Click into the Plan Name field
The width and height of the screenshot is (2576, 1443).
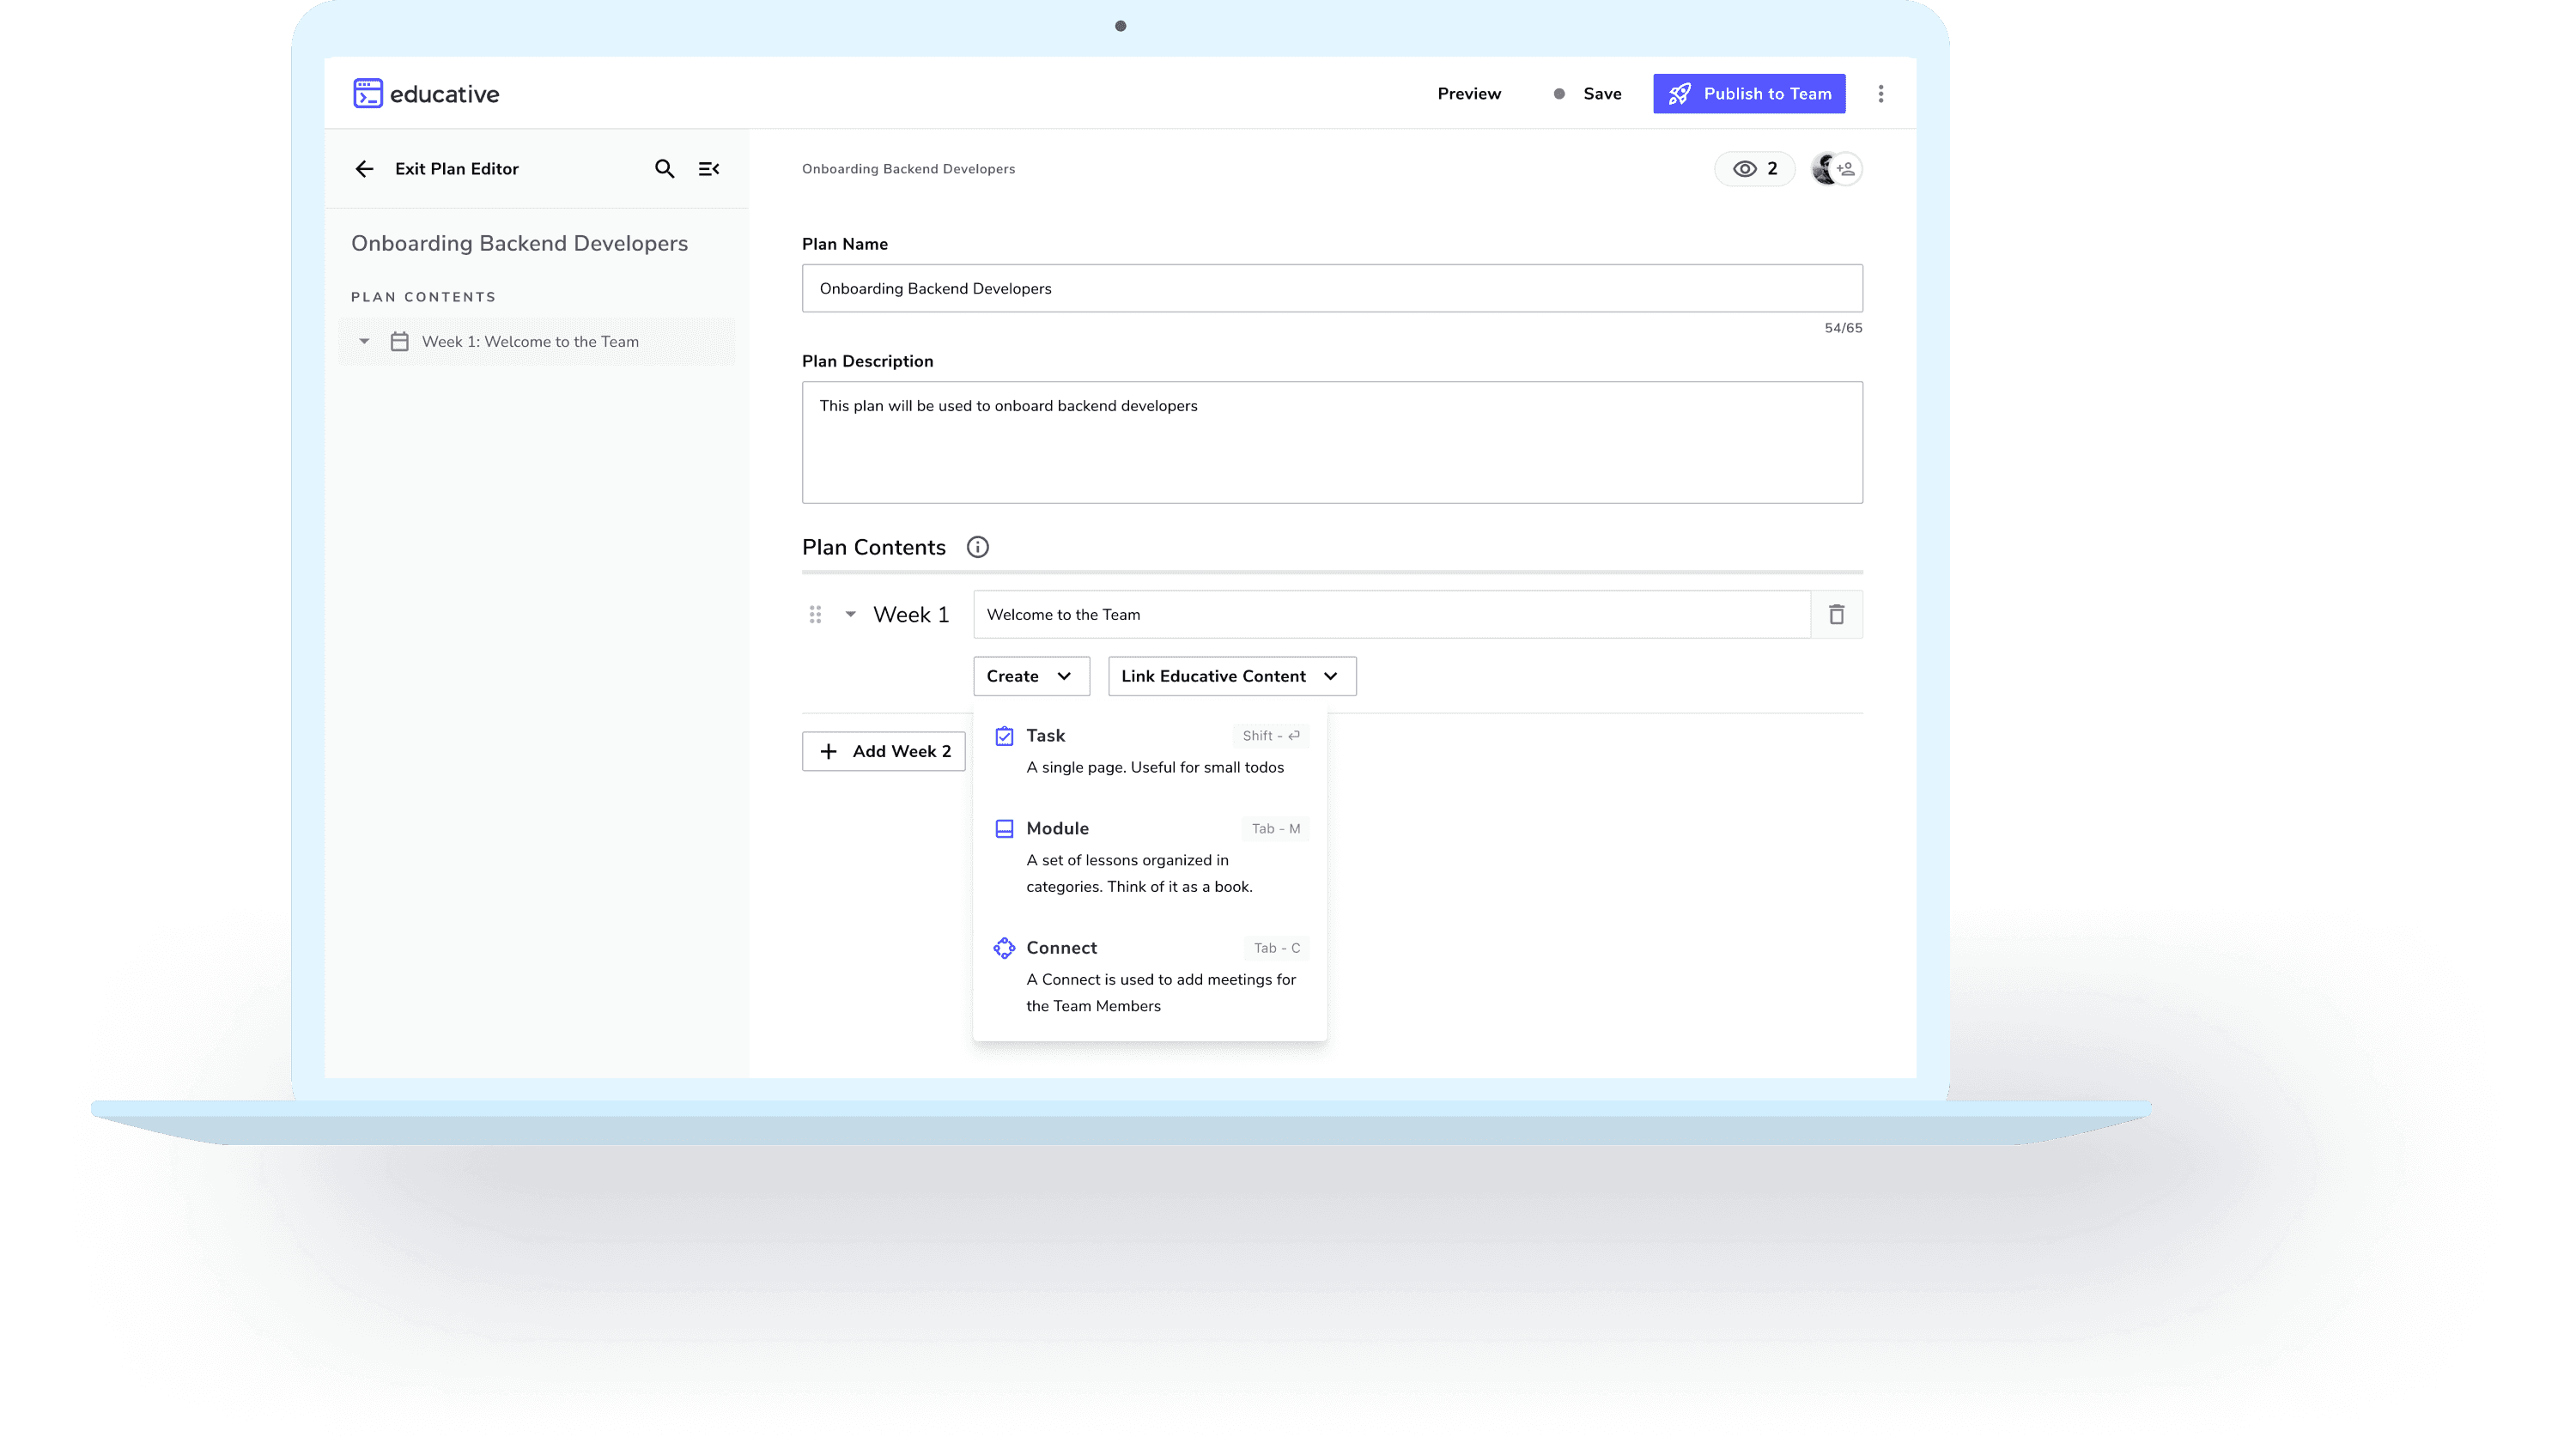(1331, 288)
